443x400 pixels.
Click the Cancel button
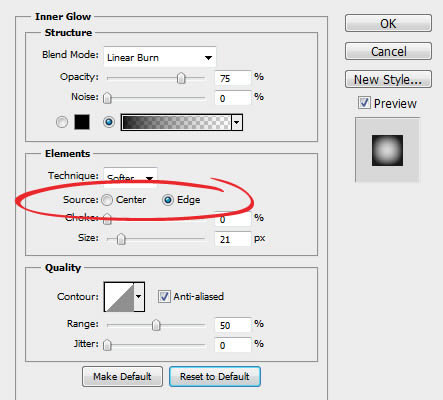pos(388,51)
